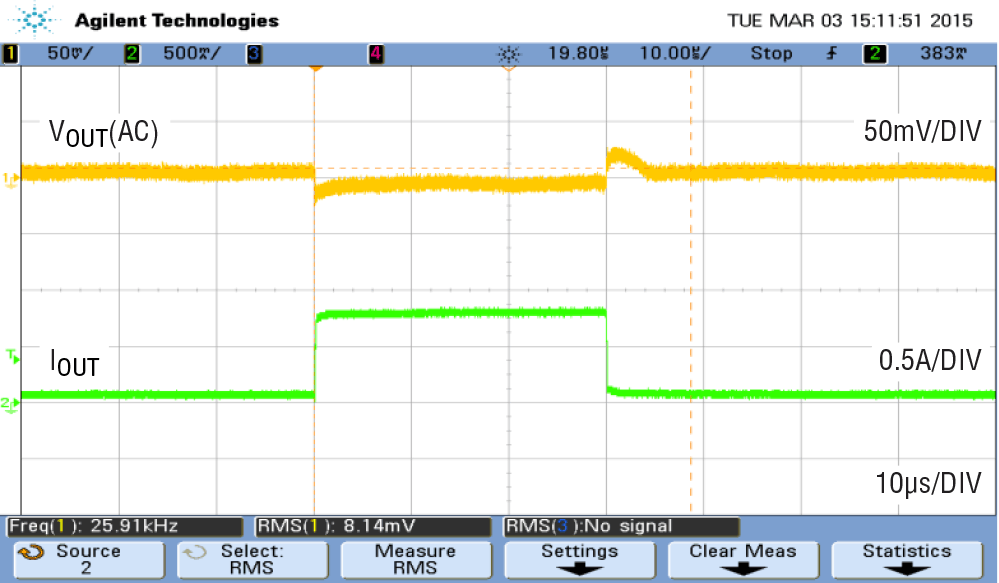This screenshot has width=999, height=583.
Task: Open the Statistics softkey menu
Action: pos(907,560)
